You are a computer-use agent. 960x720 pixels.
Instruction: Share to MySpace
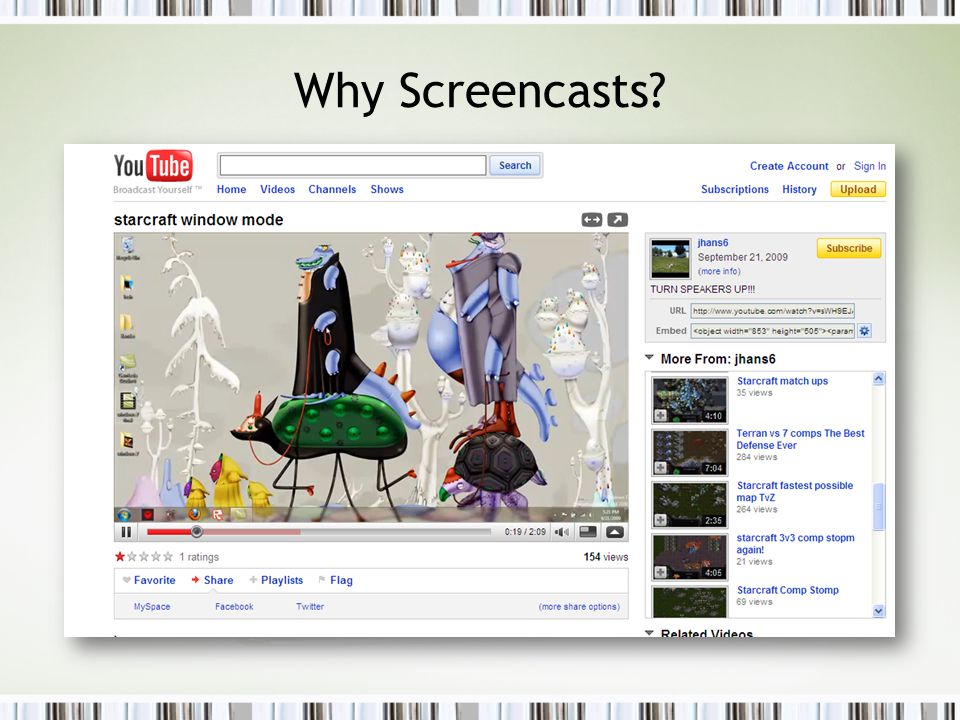[152, 606]
